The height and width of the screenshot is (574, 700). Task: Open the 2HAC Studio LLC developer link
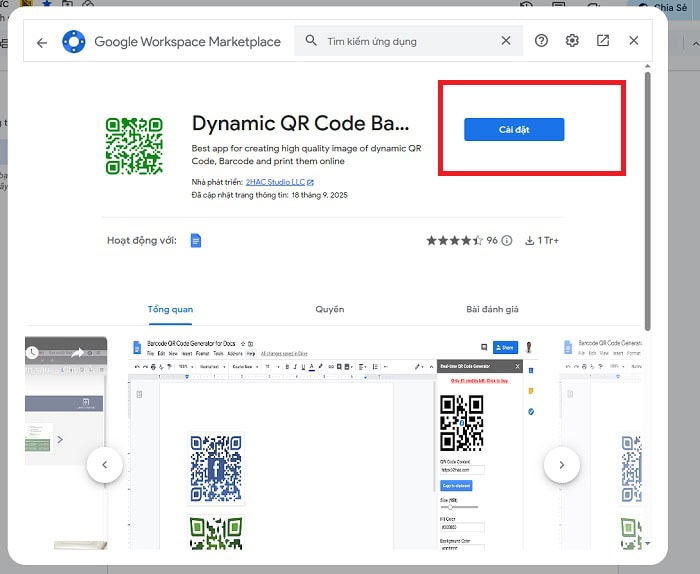279,182
